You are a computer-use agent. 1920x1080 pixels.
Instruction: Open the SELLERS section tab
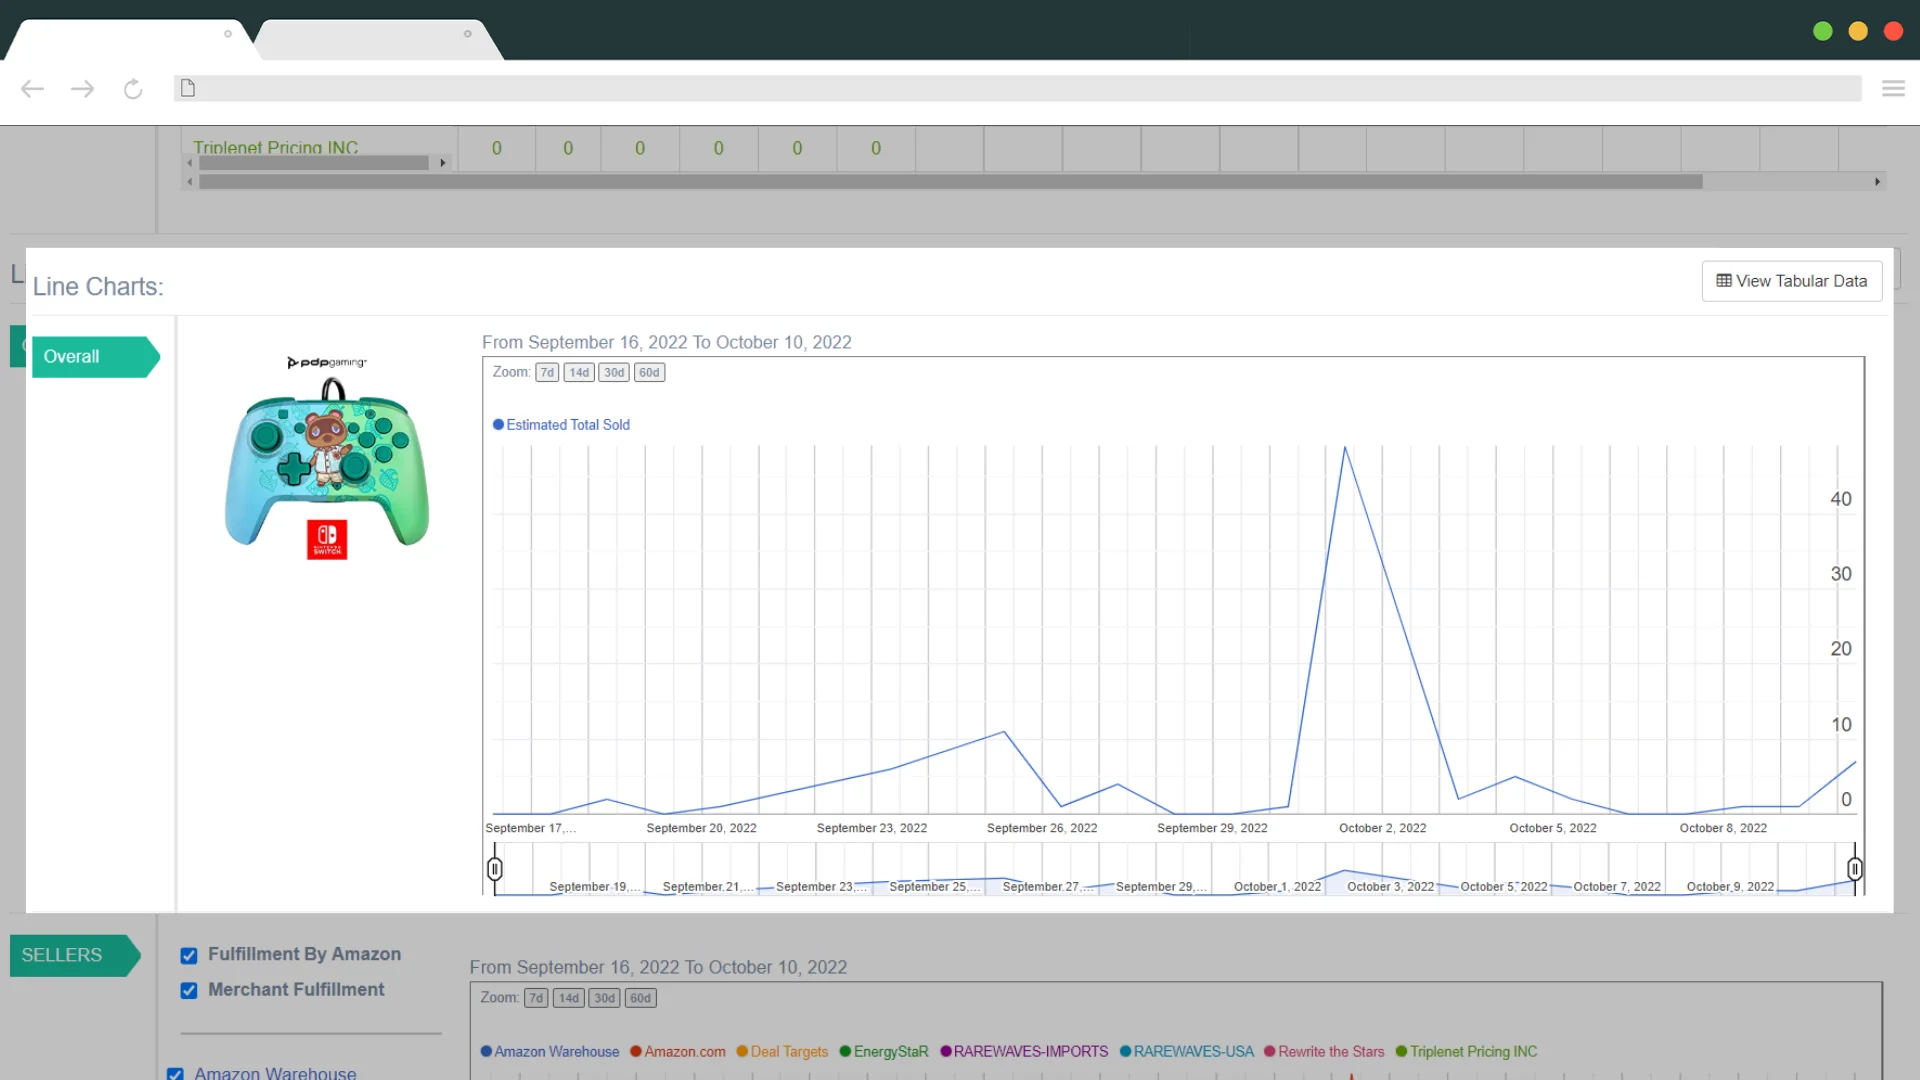click(x=75, y=955)
